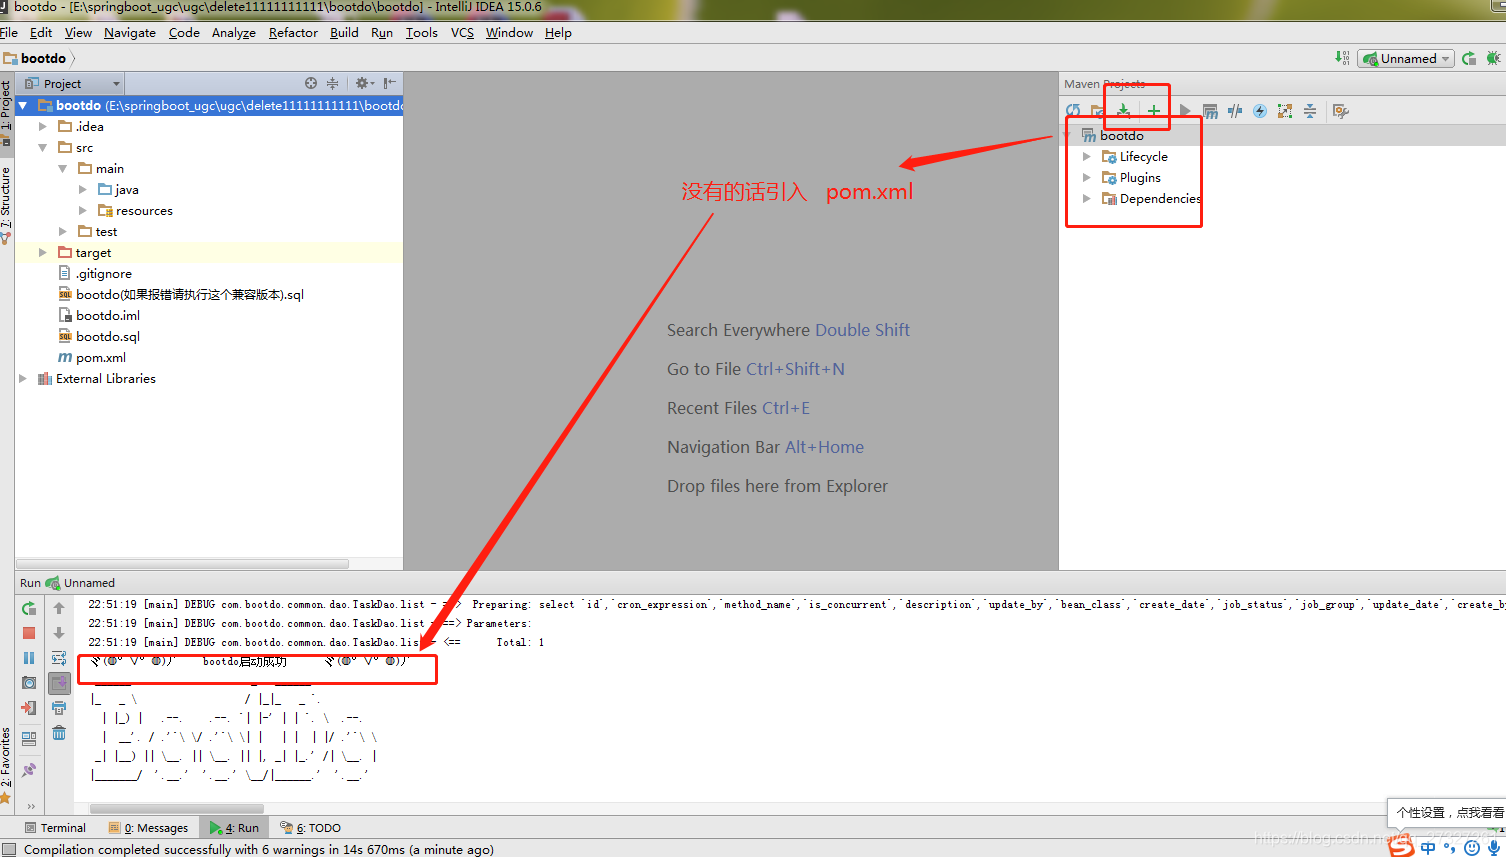Image resolution: width=1506 pixels, height=857 pixels.
Task: Expand External Libraries node
Action: click(x=23, y=378)
